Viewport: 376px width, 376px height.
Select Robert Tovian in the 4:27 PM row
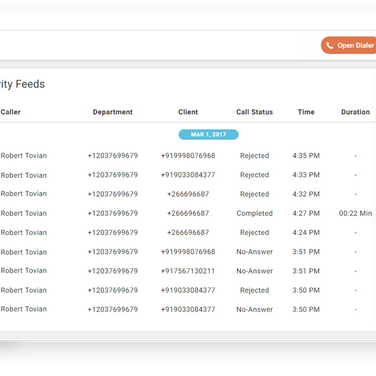tap(24, 213)
